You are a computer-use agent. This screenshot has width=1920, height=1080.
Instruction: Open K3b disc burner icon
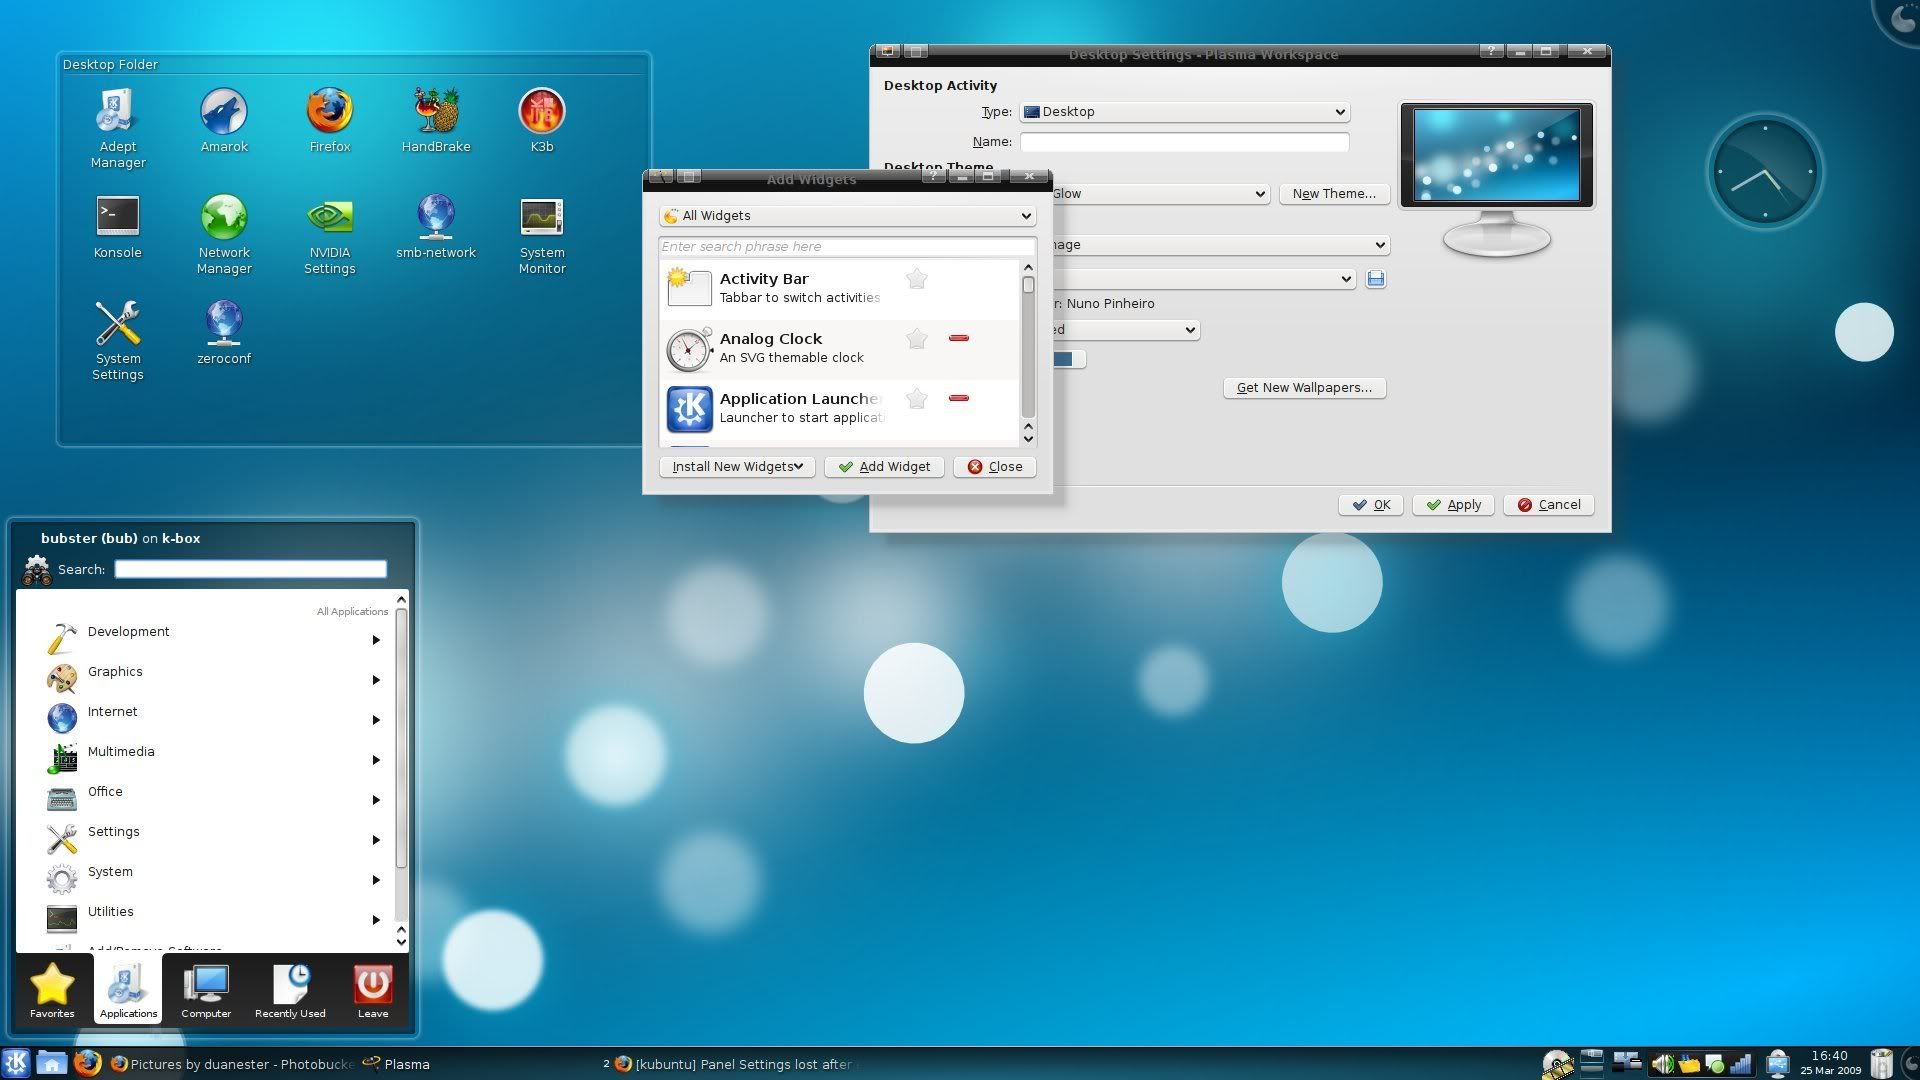point(541,121)
